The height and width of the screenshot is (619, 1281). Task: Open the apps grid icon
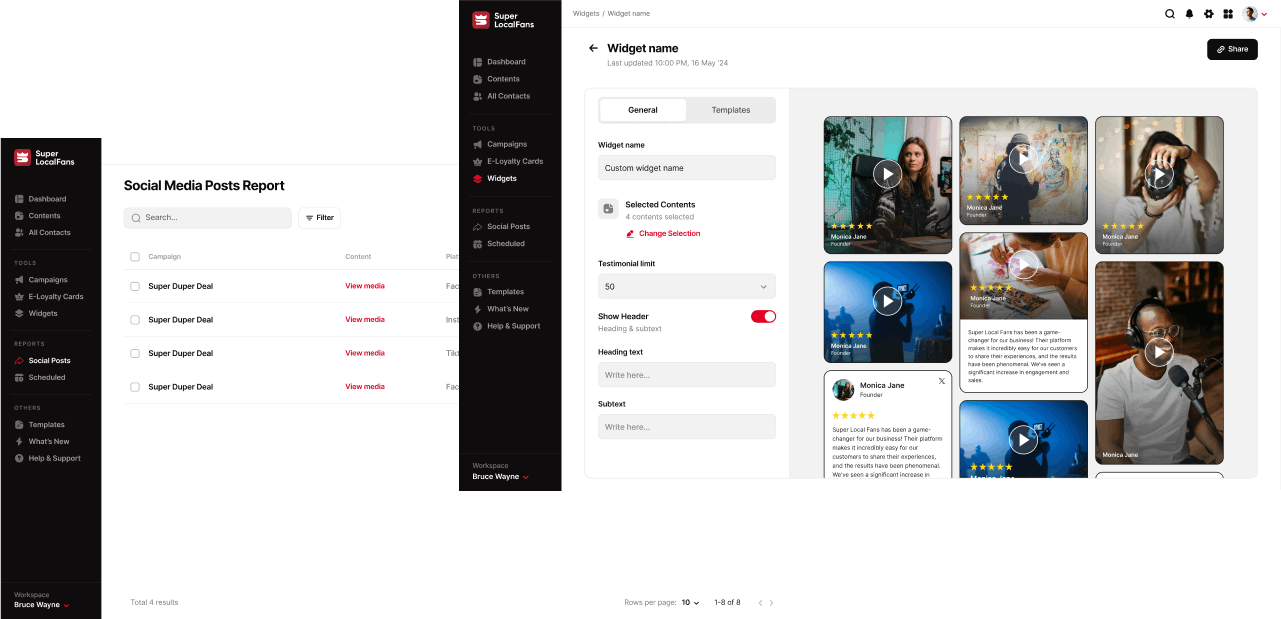(1228, 14)
